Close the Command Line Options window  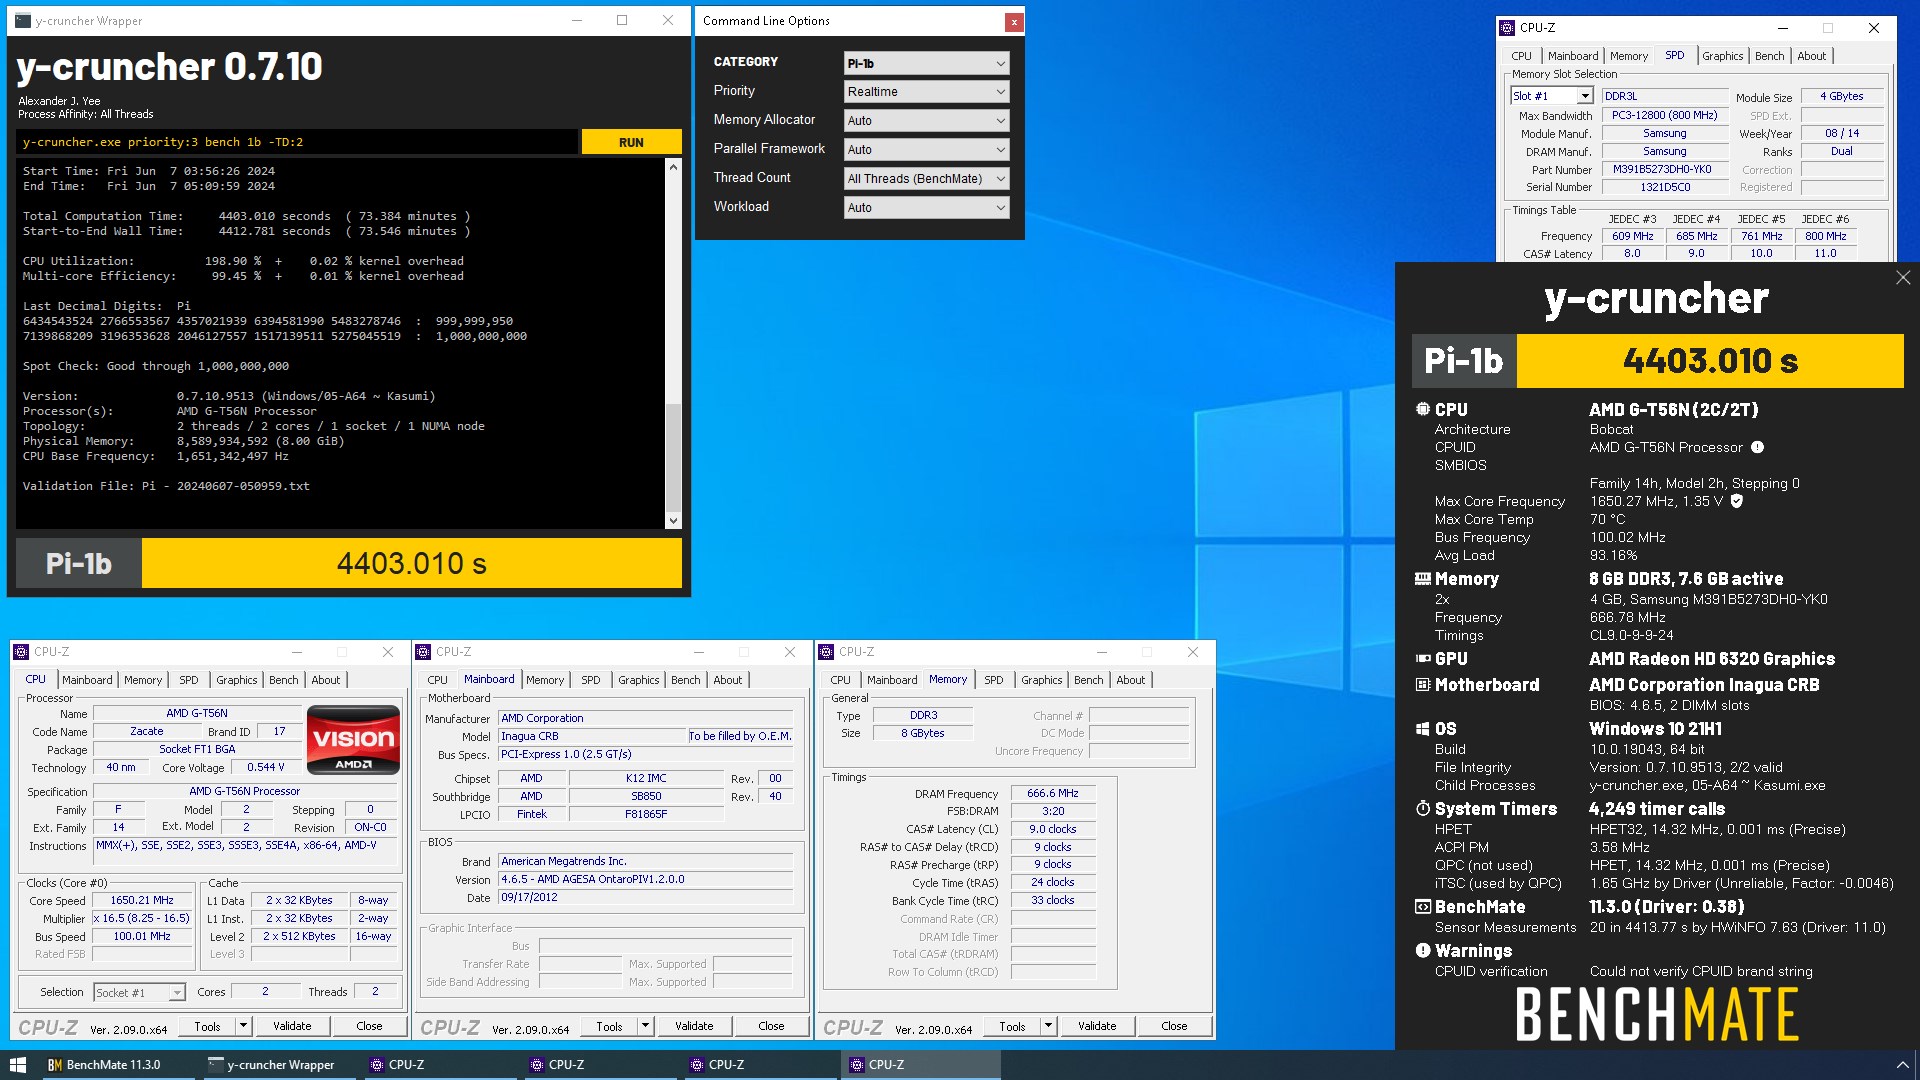1014,21
